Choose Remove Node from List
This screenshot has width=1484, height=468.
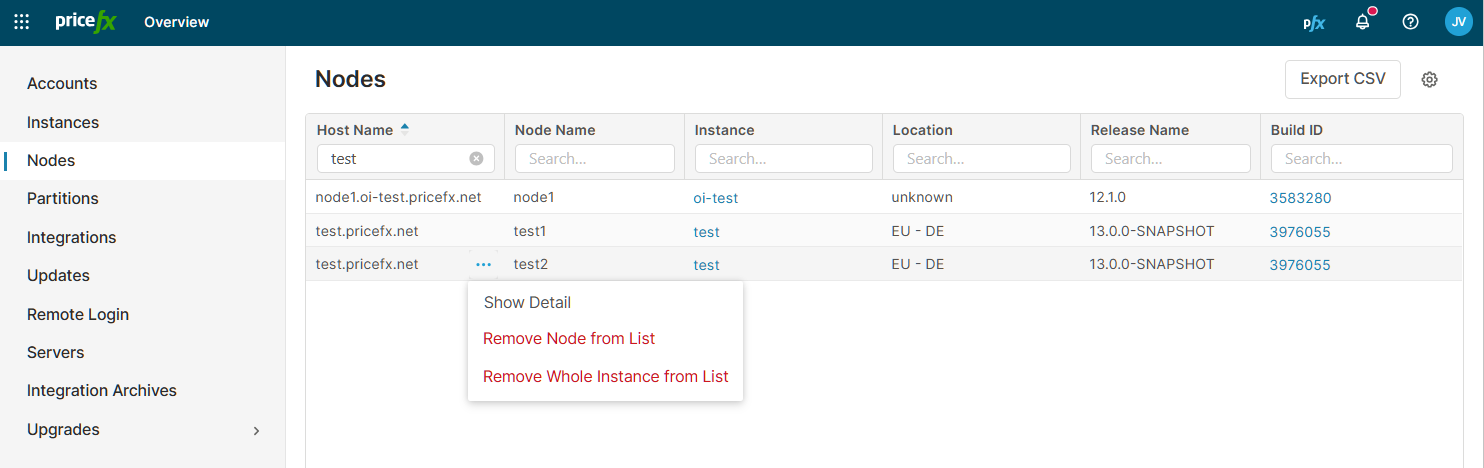568,339
